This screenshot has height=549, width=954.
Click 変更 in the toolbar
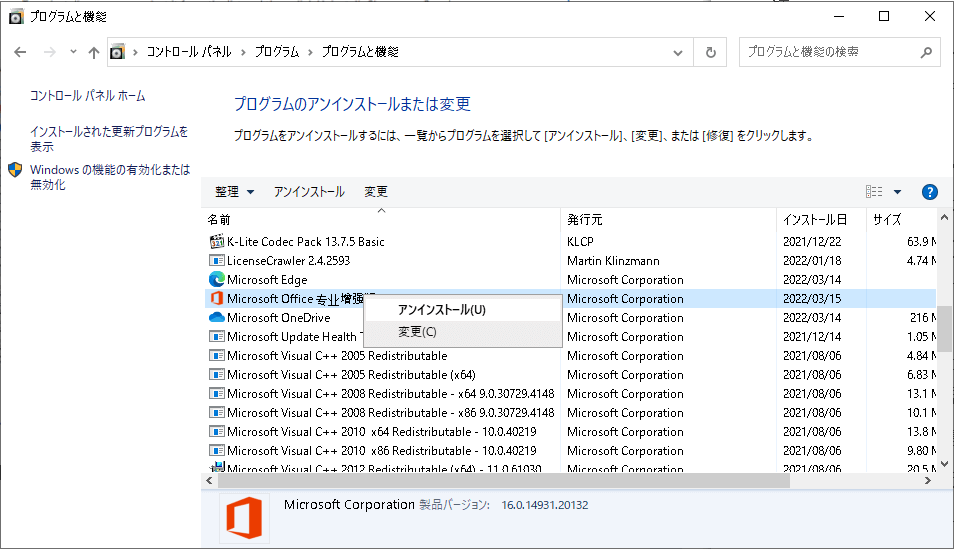(376, 192)
